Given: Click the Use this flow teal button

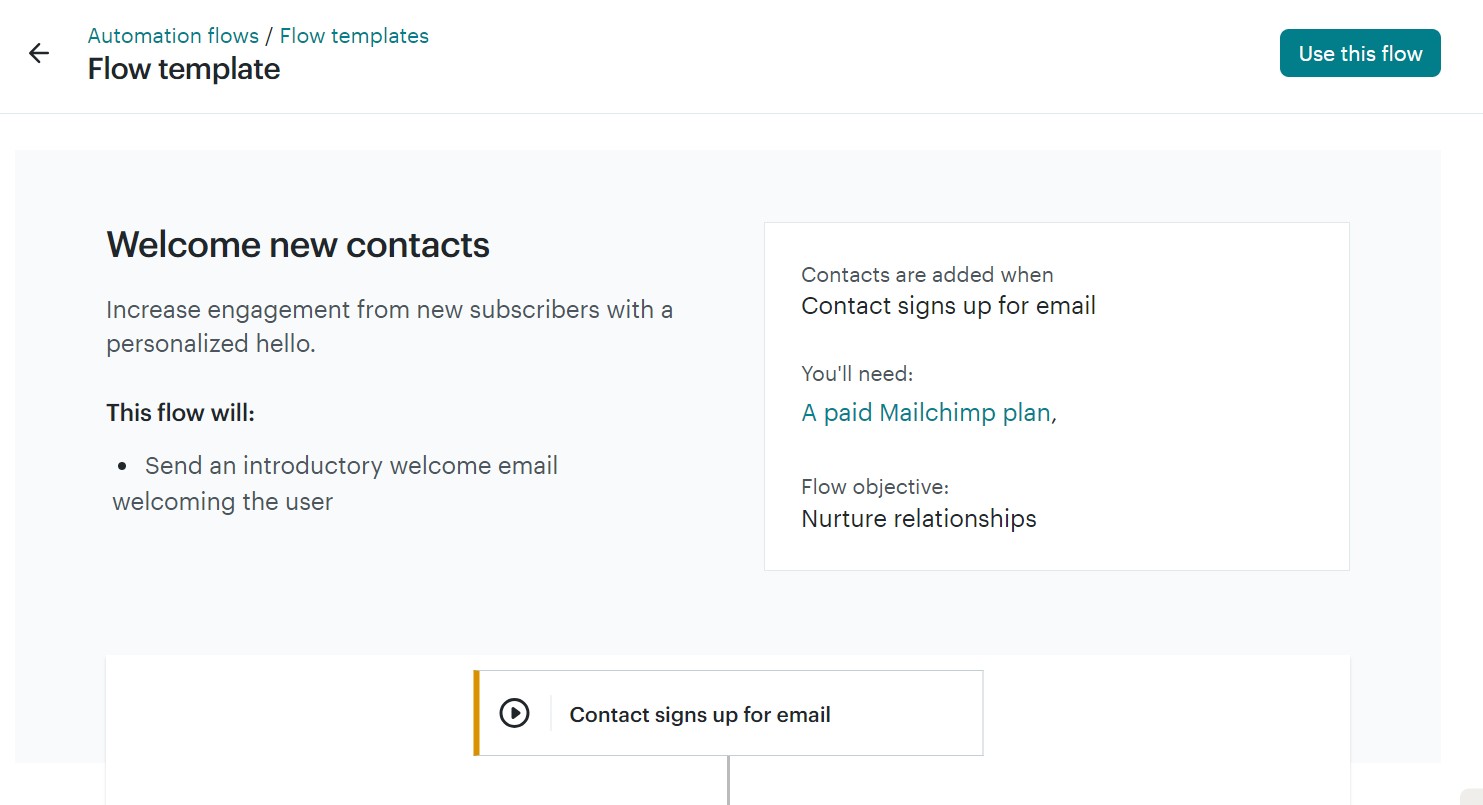Looking at the screenshot, I should [x=1360, y=53].
